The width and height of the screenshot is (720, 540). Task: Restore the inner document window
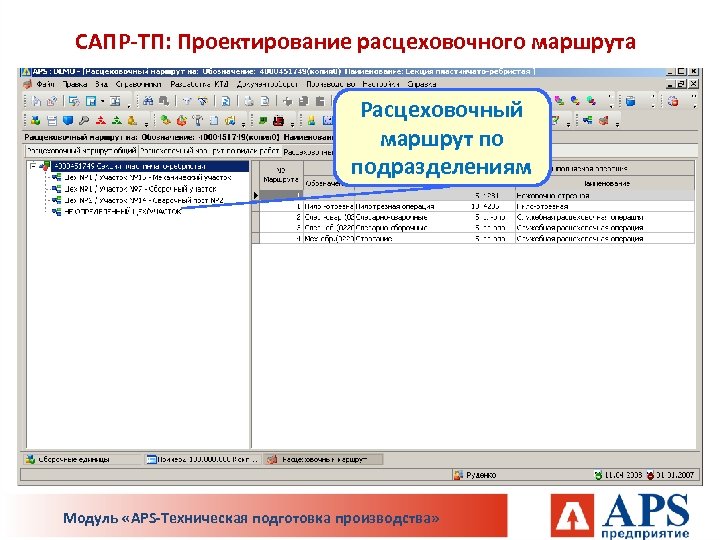[x=682, y=84]
